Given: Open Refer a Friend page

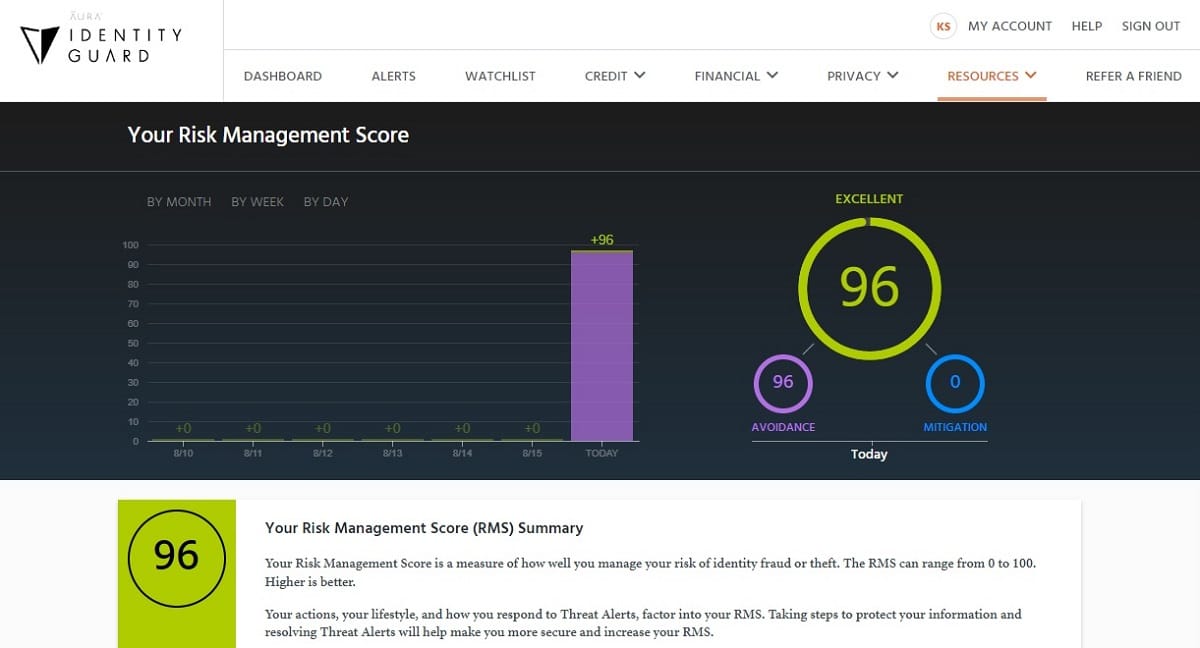Looking at the screenshot, I should pyautogui.click(x=1134, y=76).
